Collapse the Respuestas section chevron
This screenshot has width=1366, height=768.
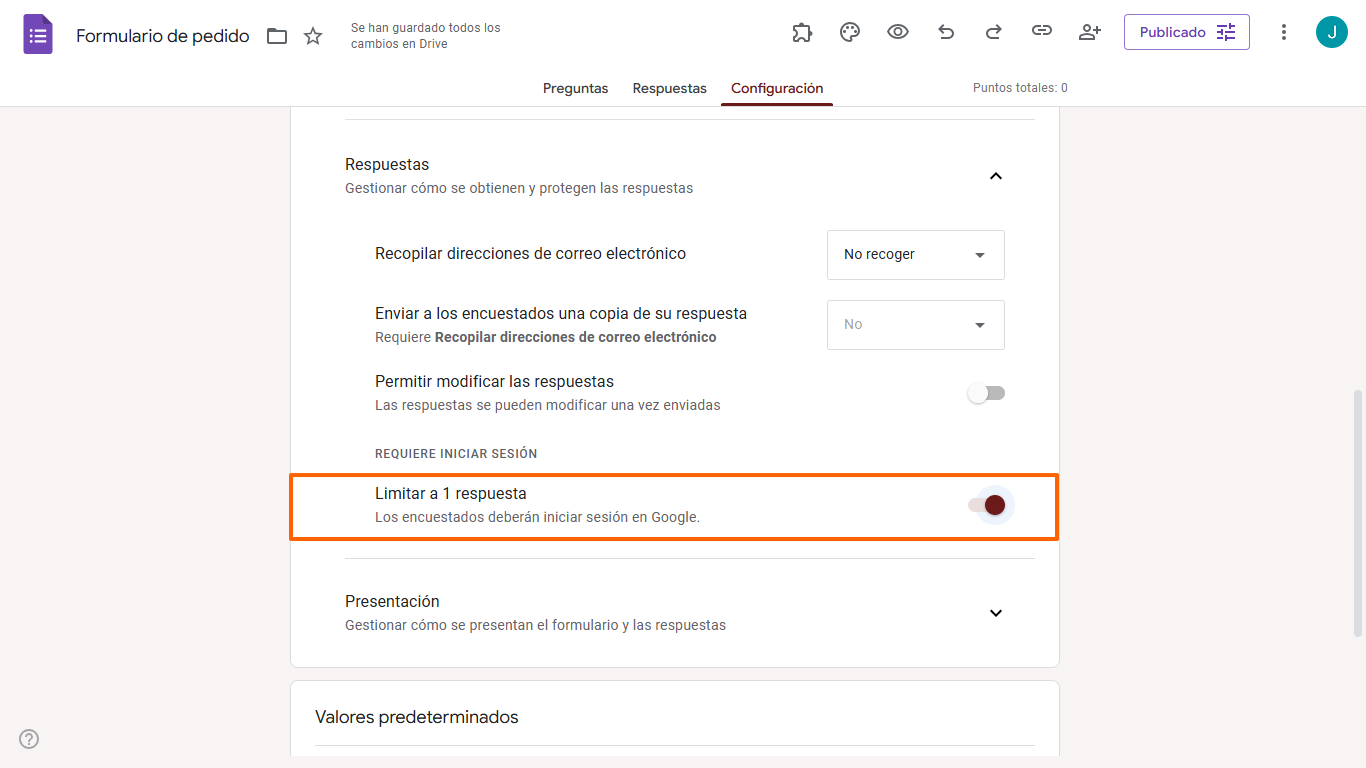point(995,176)
